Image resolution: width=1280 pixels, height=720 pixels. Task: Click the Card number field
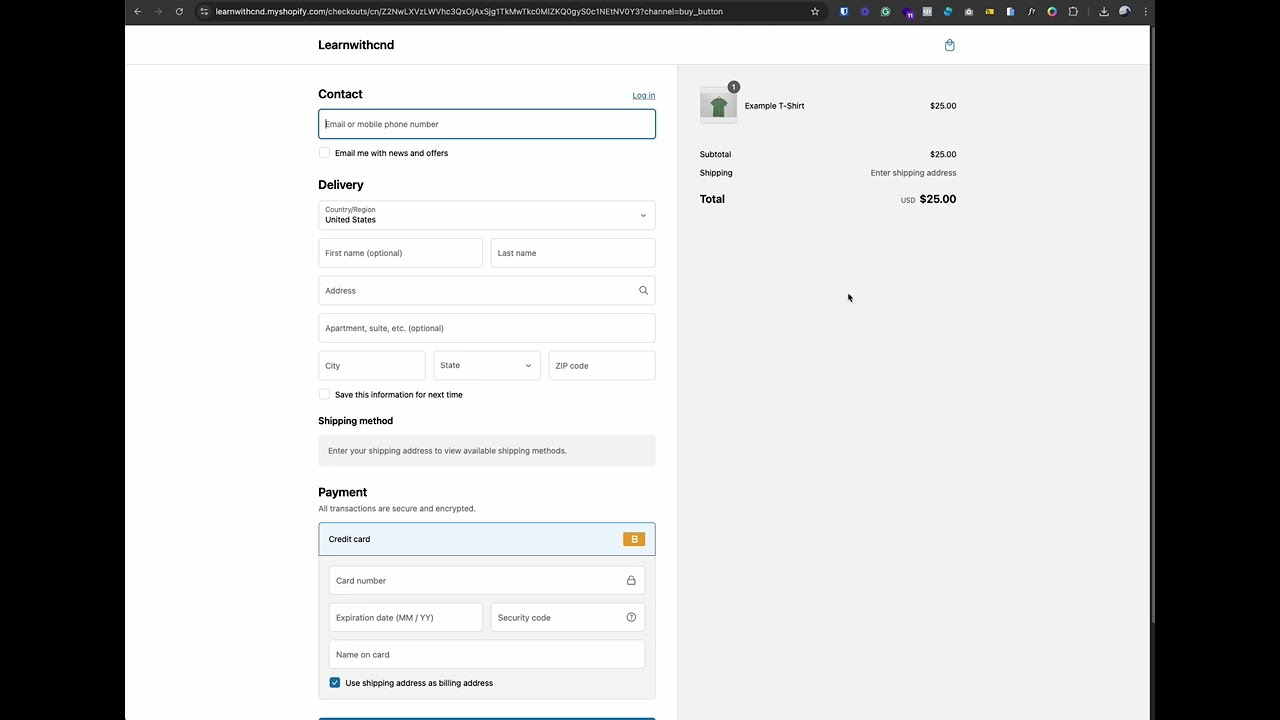487,580
